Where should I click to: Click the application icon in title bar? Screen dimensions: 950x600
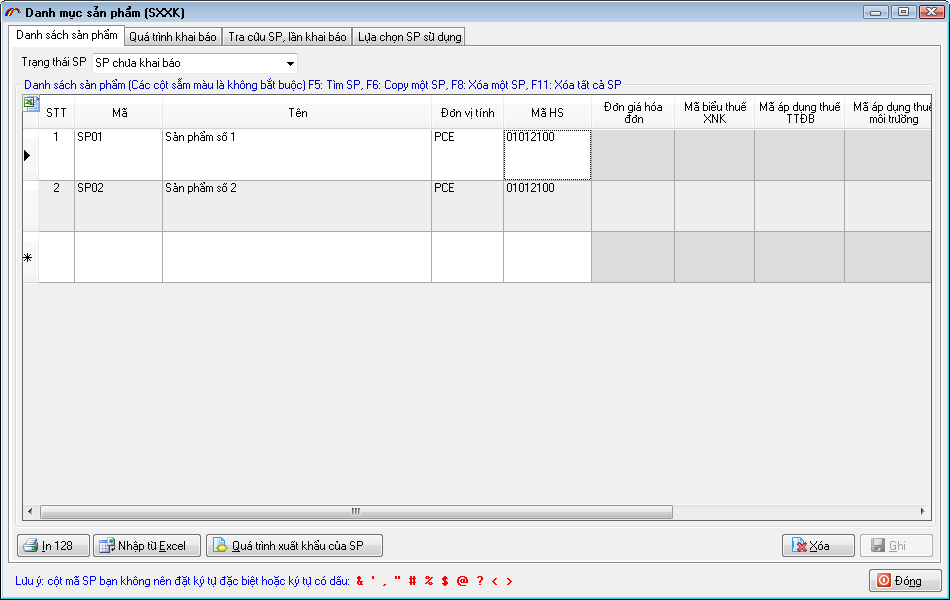coord(13,12)
